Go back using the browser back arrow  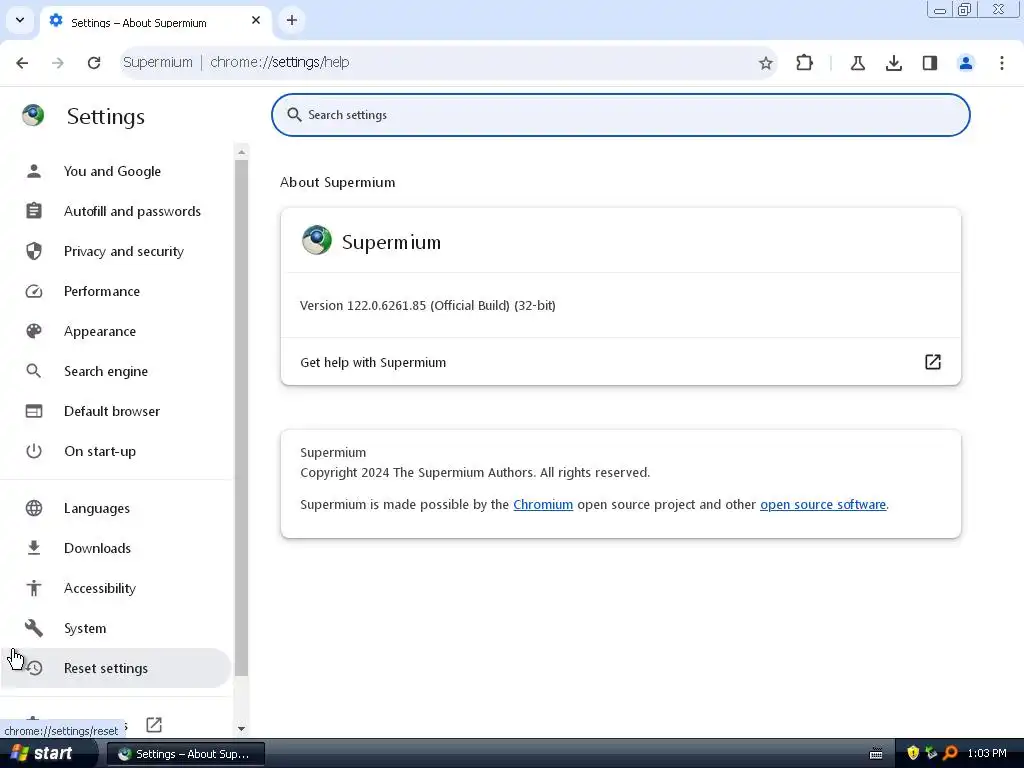tap(22, 63)
